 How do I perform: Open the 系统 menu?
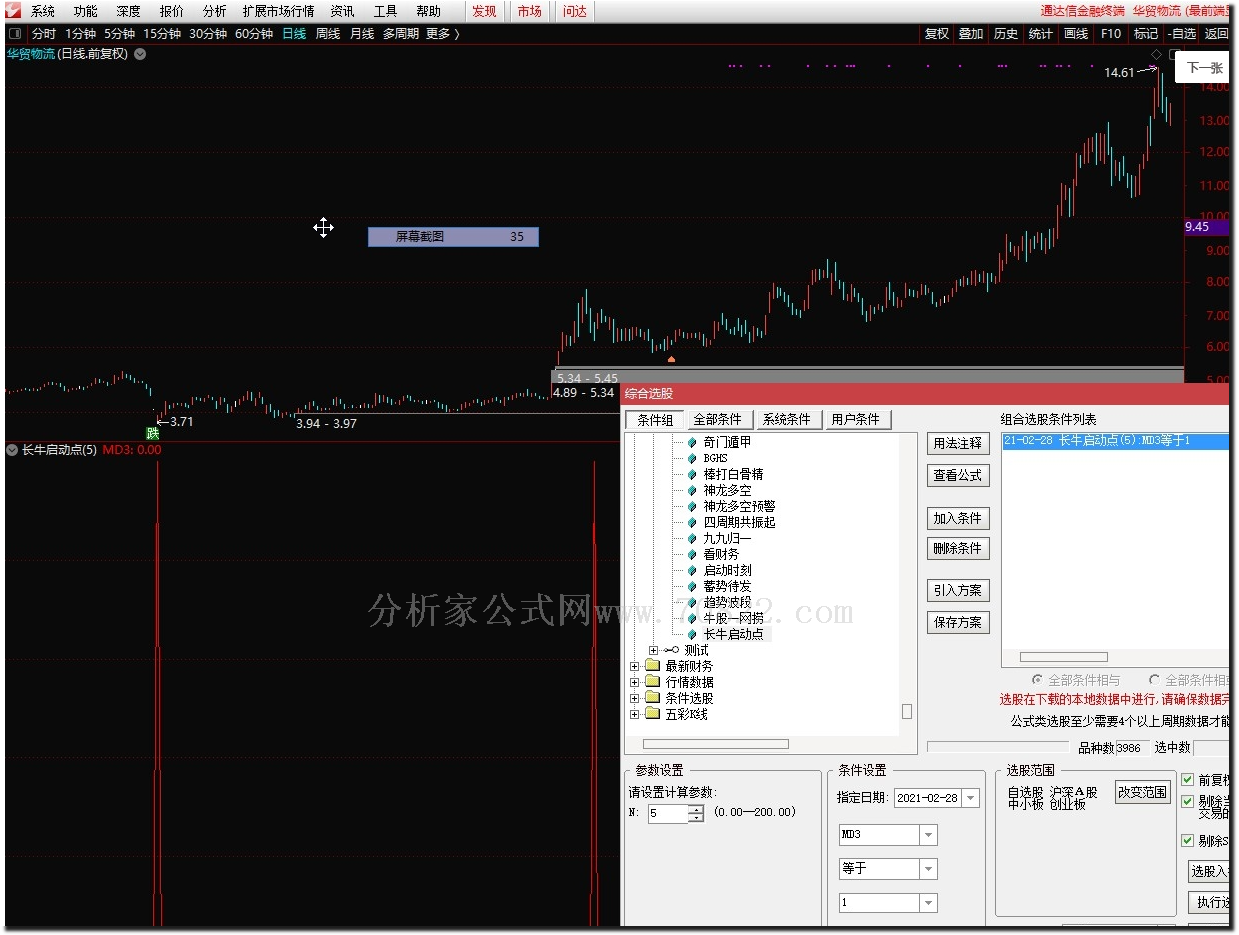click(42, 11)
